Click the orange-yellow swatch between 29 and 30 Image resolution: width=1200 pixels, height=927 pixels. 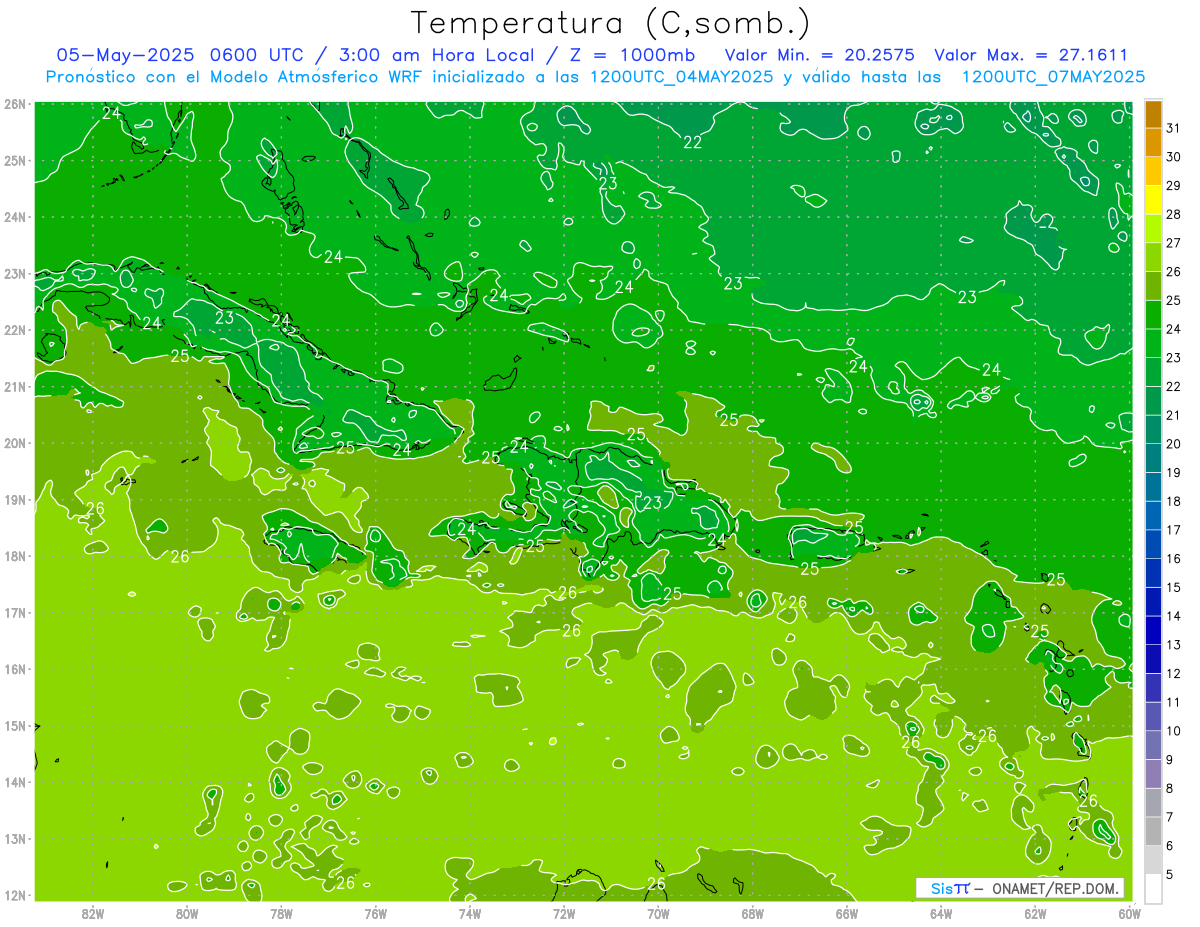[1153, 172]
